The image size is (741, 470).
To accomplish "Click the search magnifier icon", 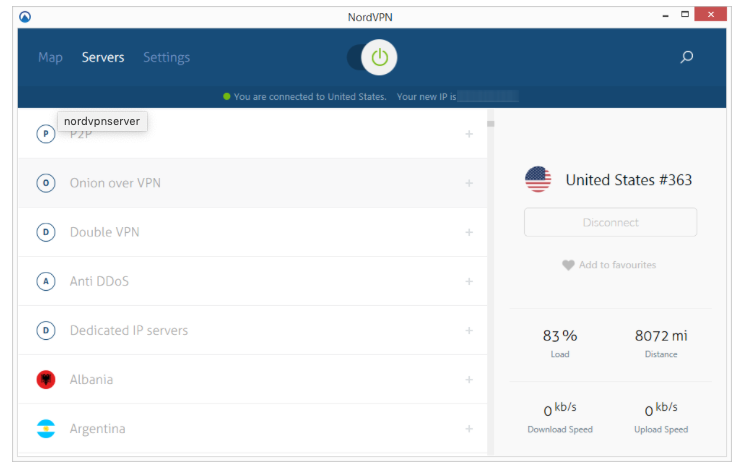I will [686, 58].
